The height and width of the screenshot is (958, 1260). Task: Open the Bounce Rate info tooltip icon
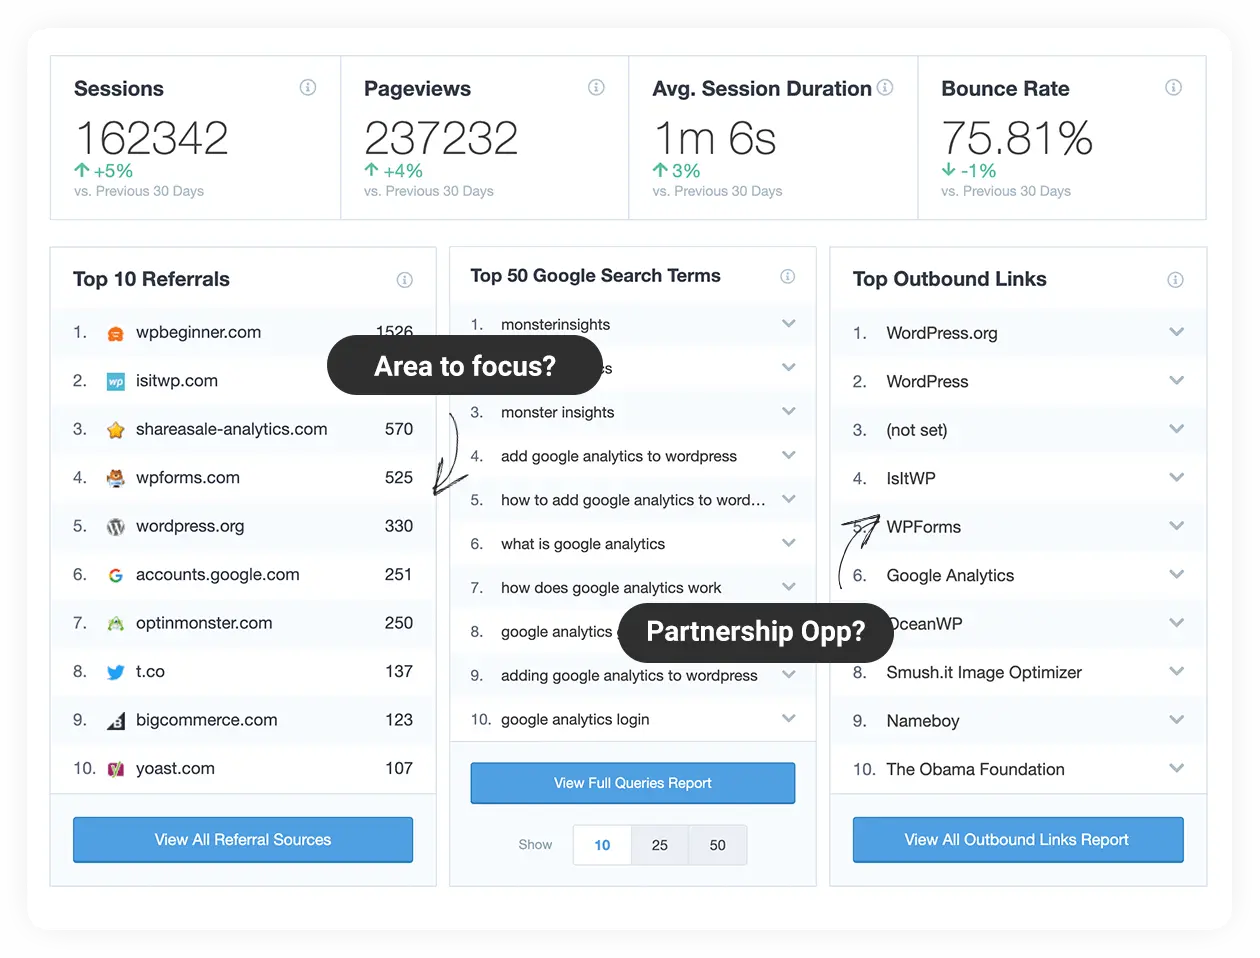(x=1173, y=88)
